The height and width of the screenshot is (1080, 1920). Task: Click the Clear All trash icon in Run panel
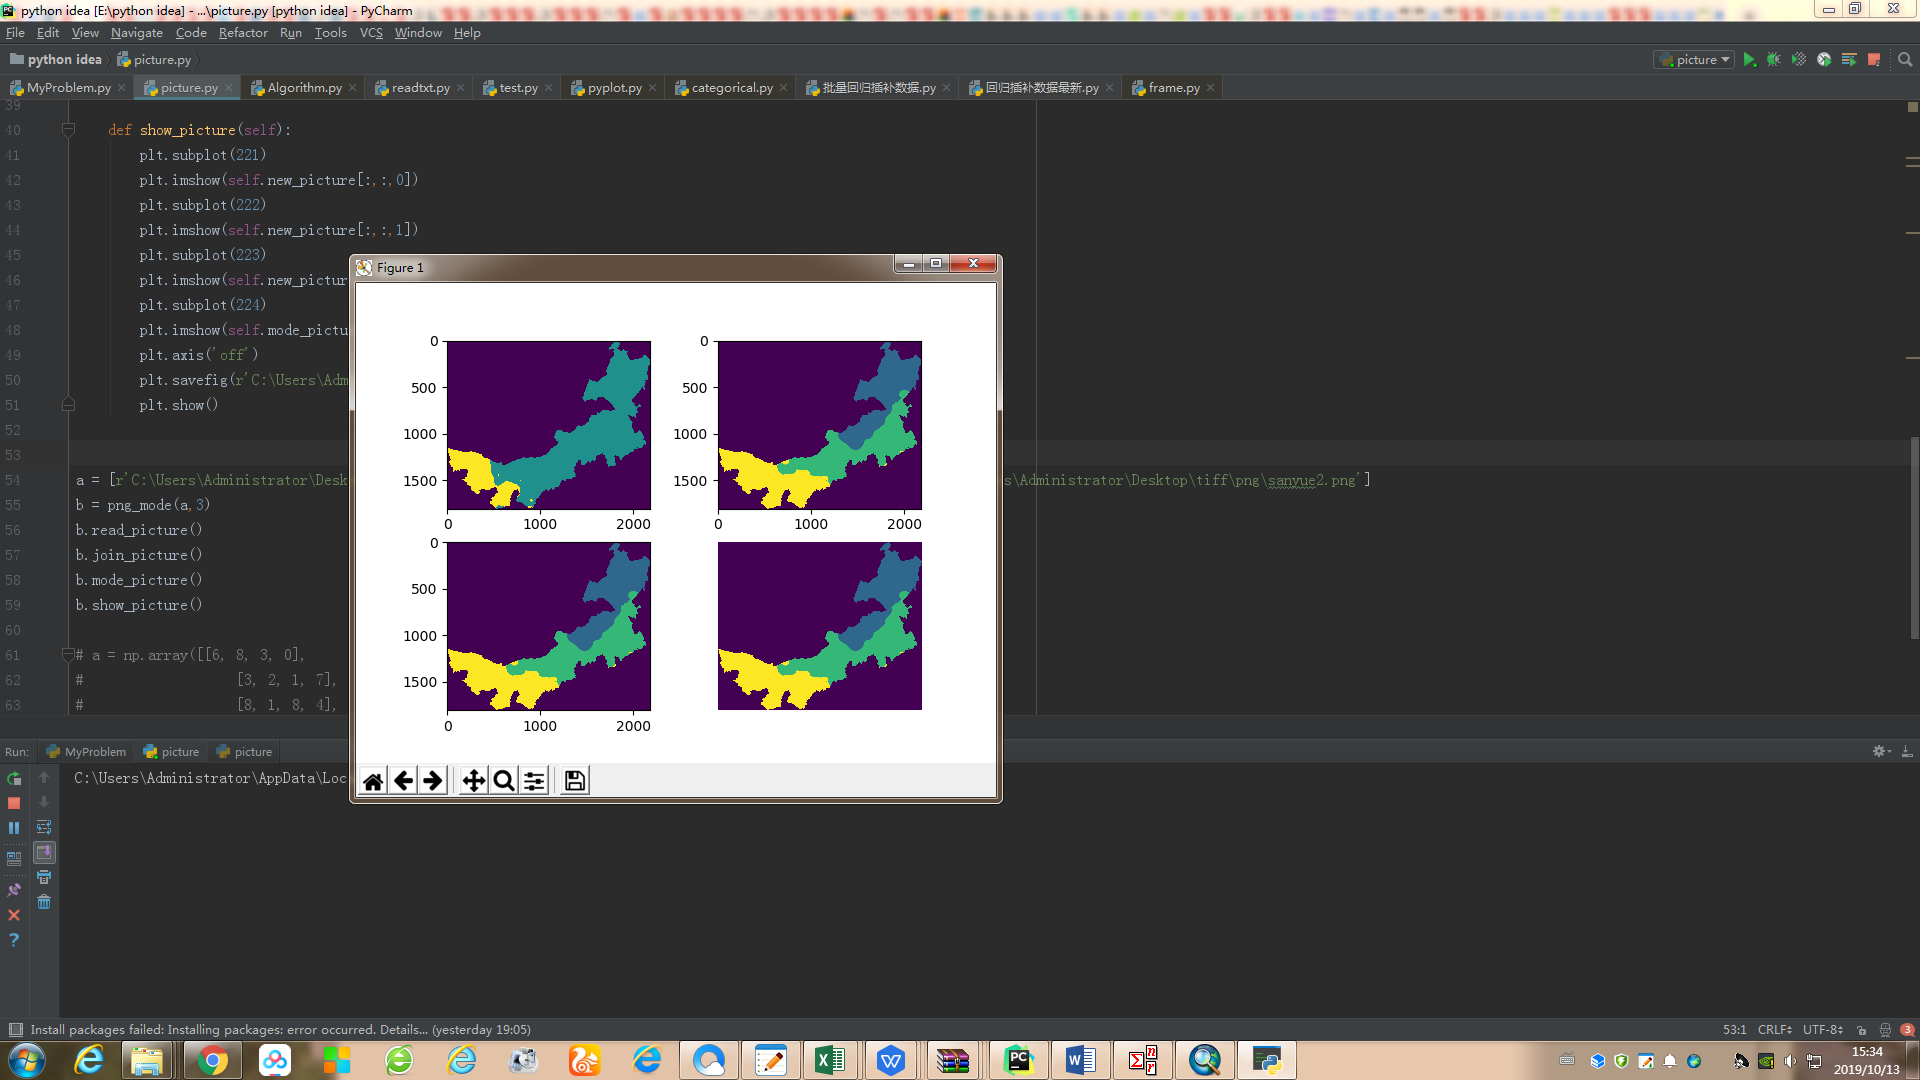(x=44, y=902)
